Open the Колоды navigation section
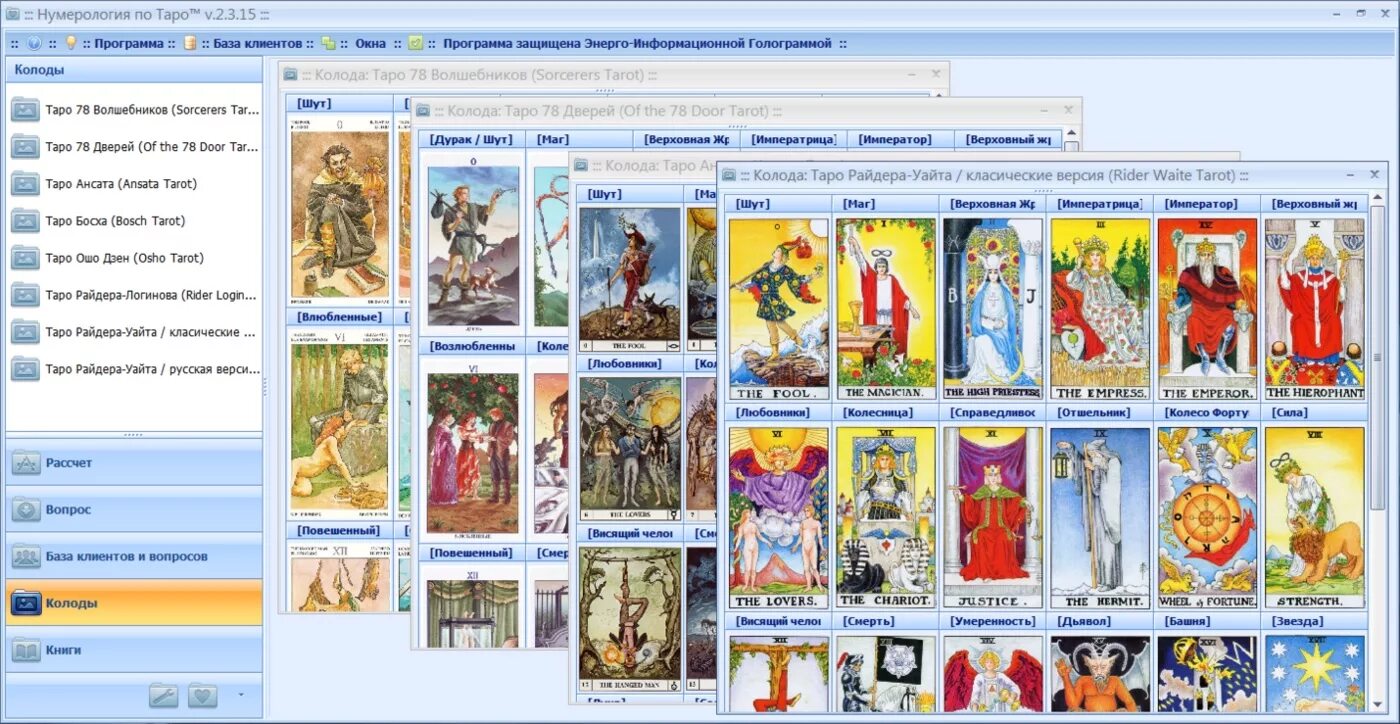Image resolution: width=1400 pixels, height=724 pixels. 134,603
